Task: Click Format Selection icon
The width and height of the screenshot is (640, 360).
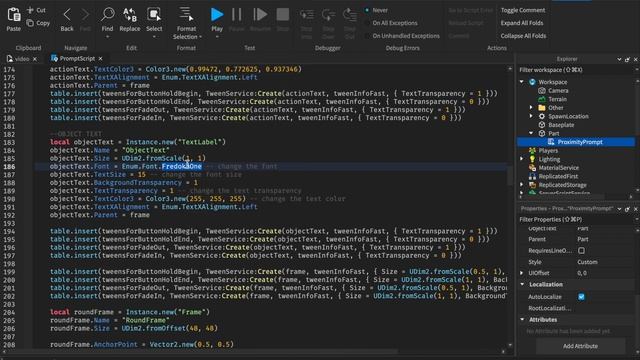Action: [186, 14]
